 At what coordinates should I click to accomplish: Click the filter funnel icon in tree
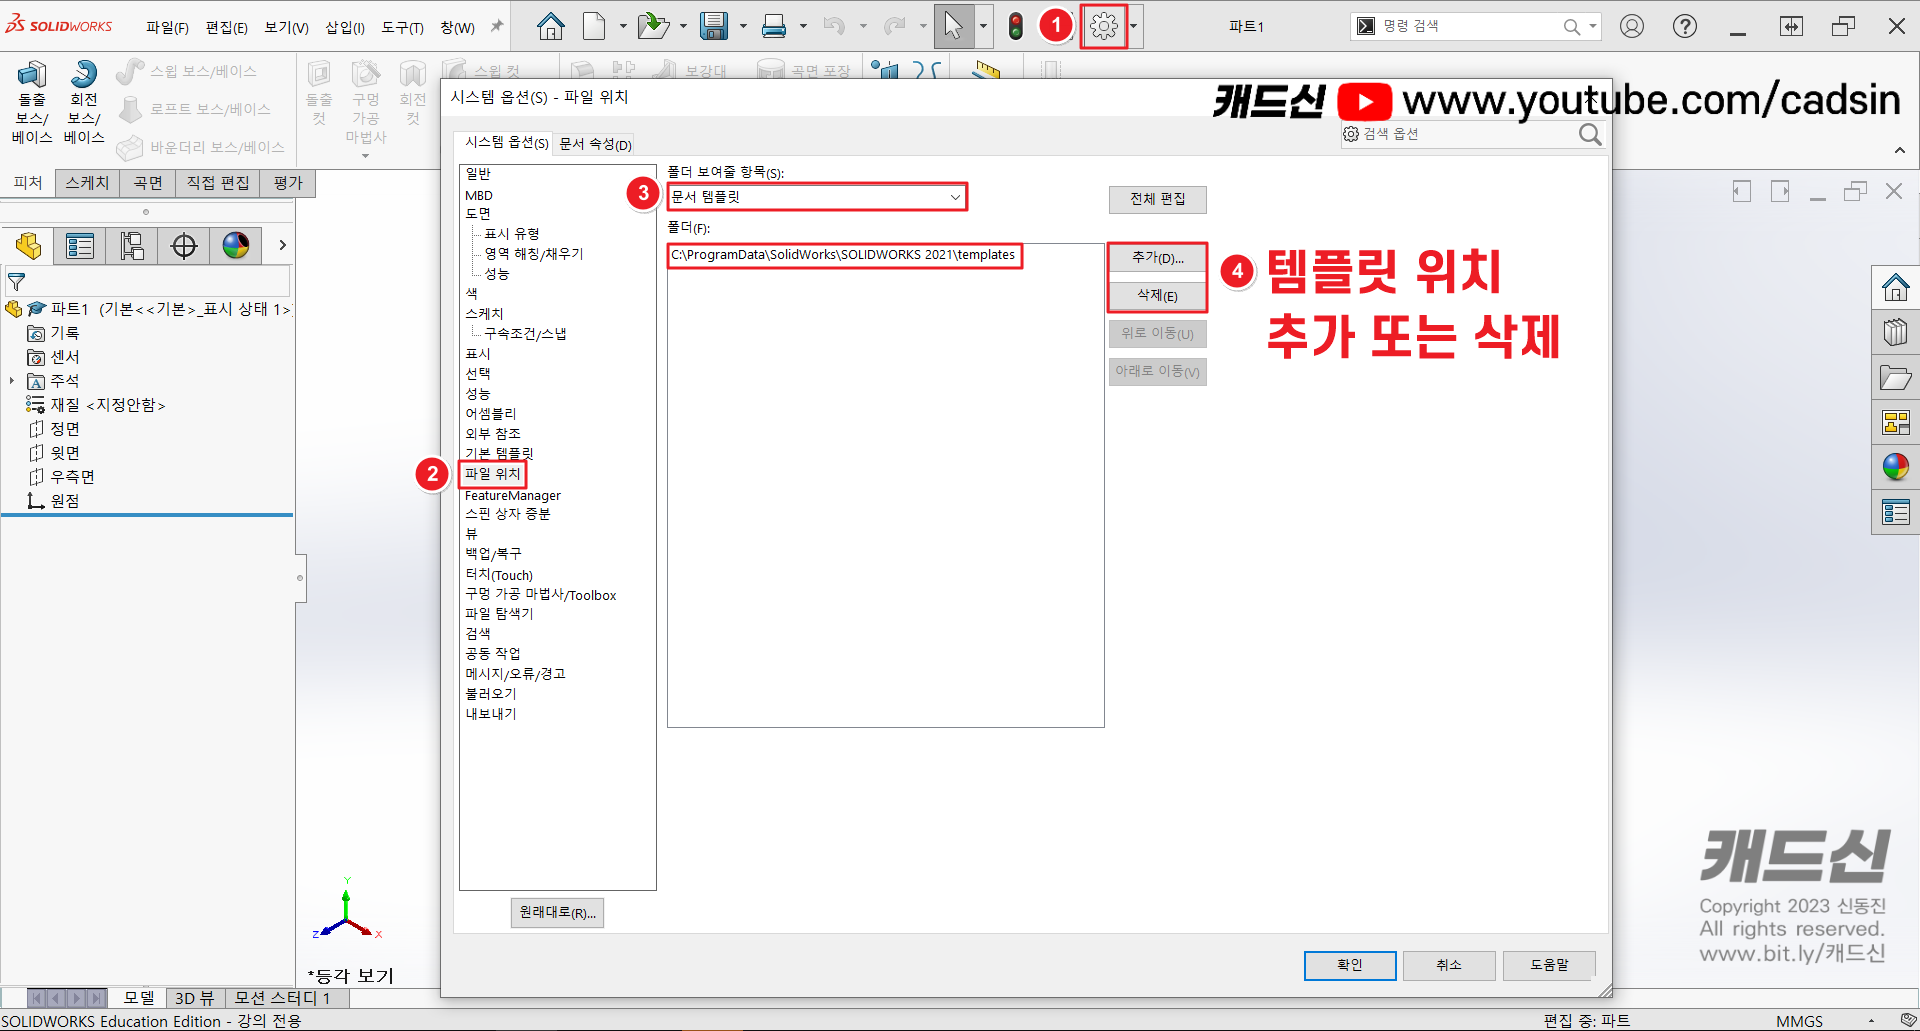16,282
